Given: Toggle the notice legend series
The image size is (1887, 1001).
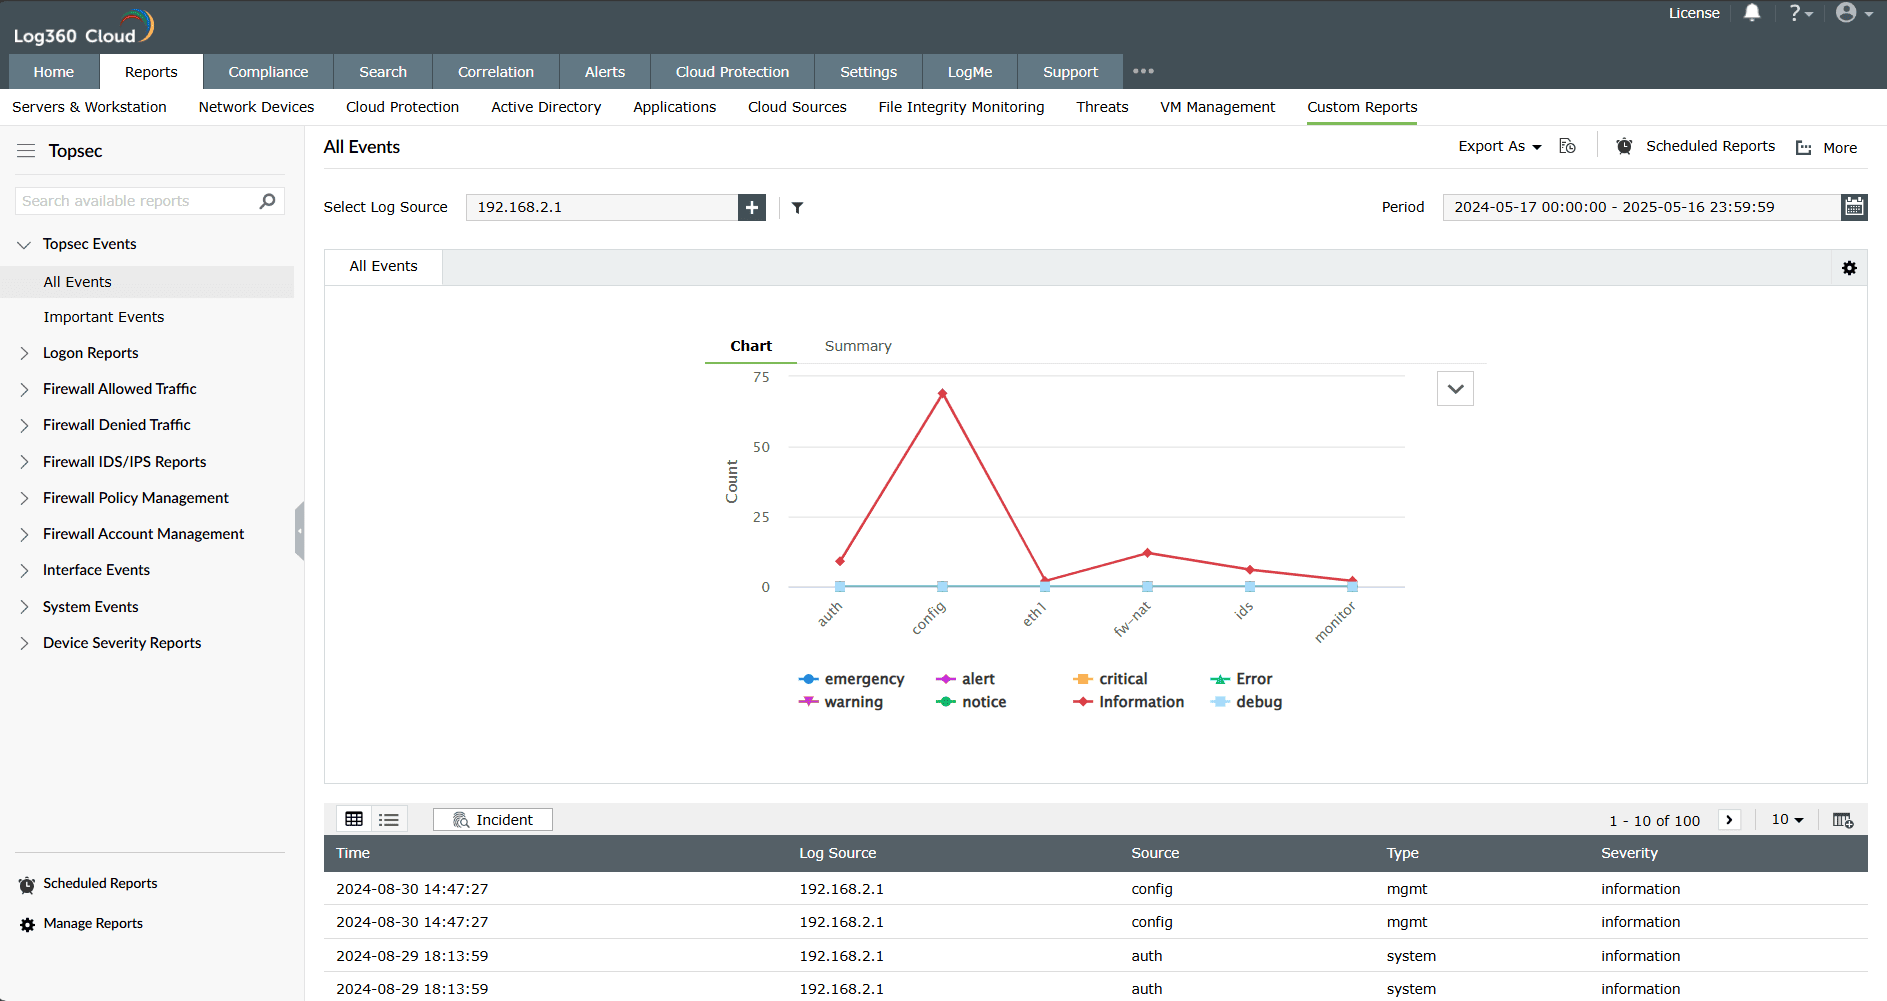Looking at the screenshot, I should click(971, 702).
